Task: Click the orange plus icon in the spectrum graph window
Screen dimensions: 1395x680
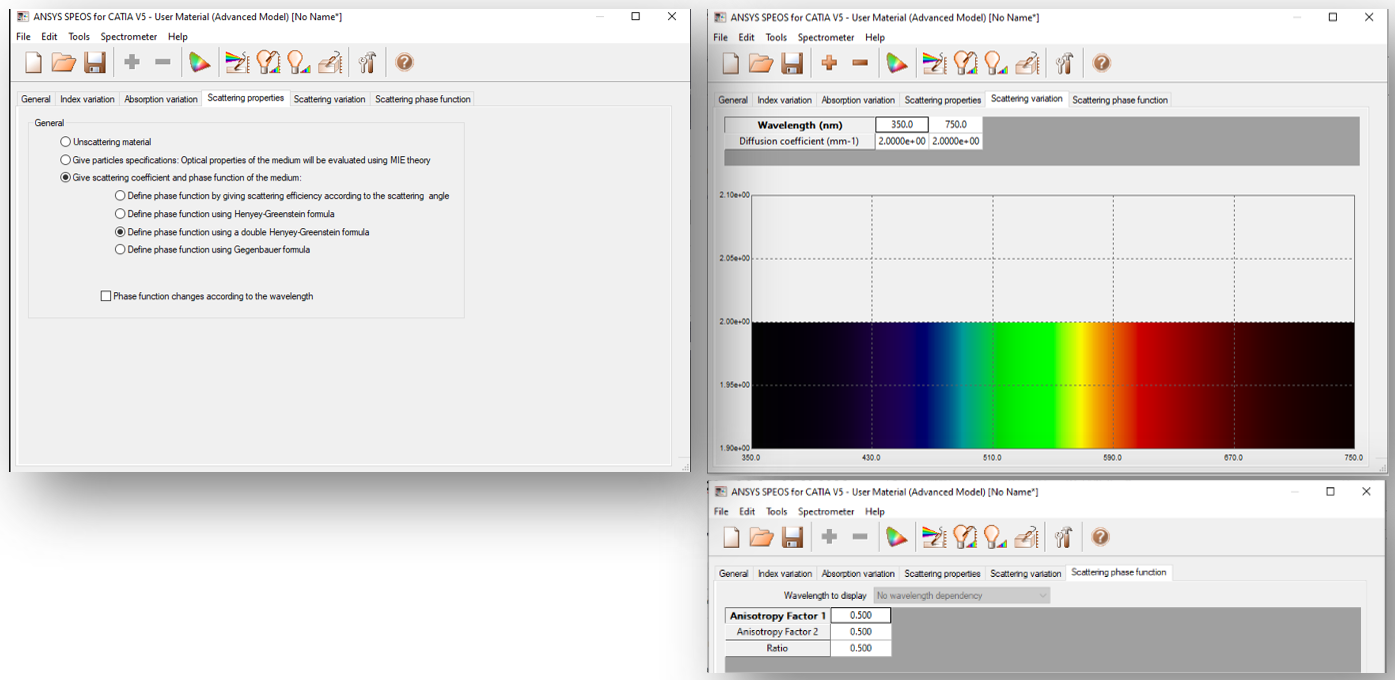Action: tap(829, 63)
